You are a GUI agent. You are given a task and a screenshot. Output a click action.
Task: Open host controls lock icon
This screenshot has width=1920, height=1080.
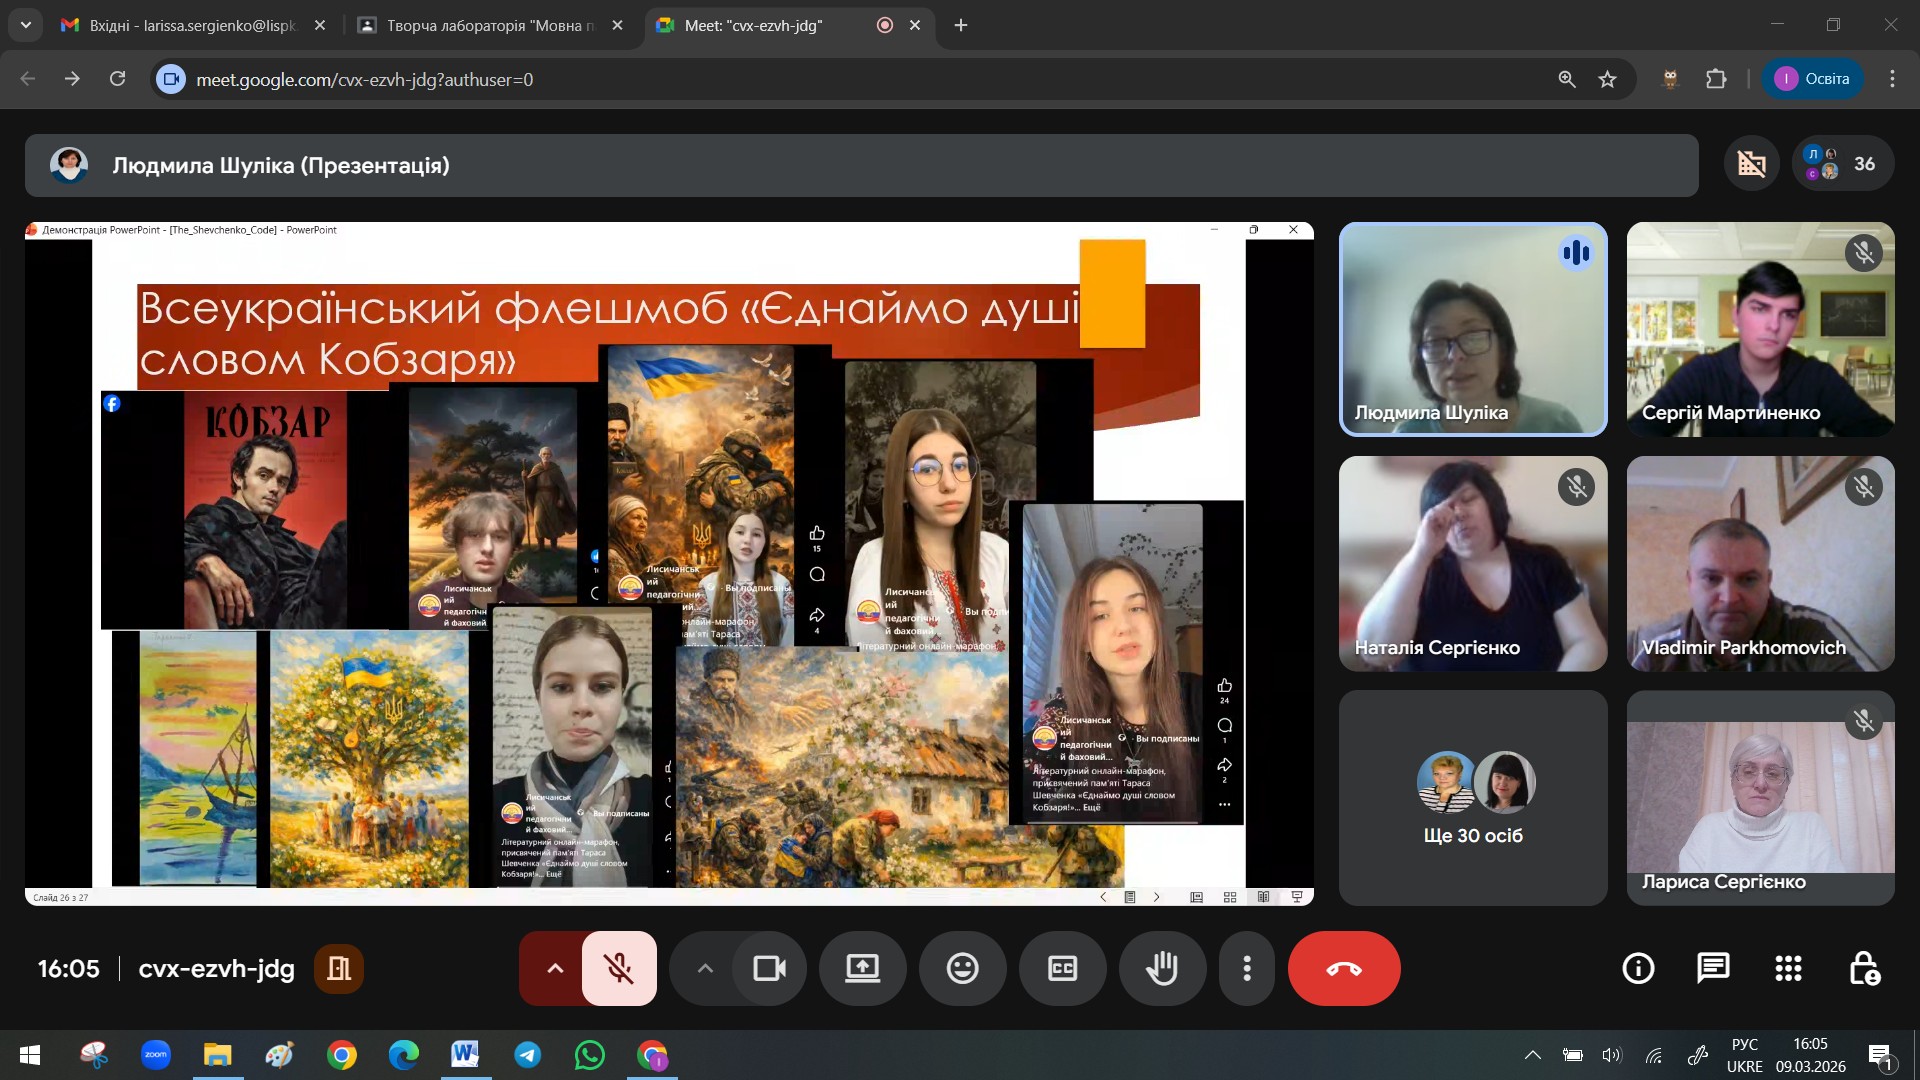point(1863,968)
